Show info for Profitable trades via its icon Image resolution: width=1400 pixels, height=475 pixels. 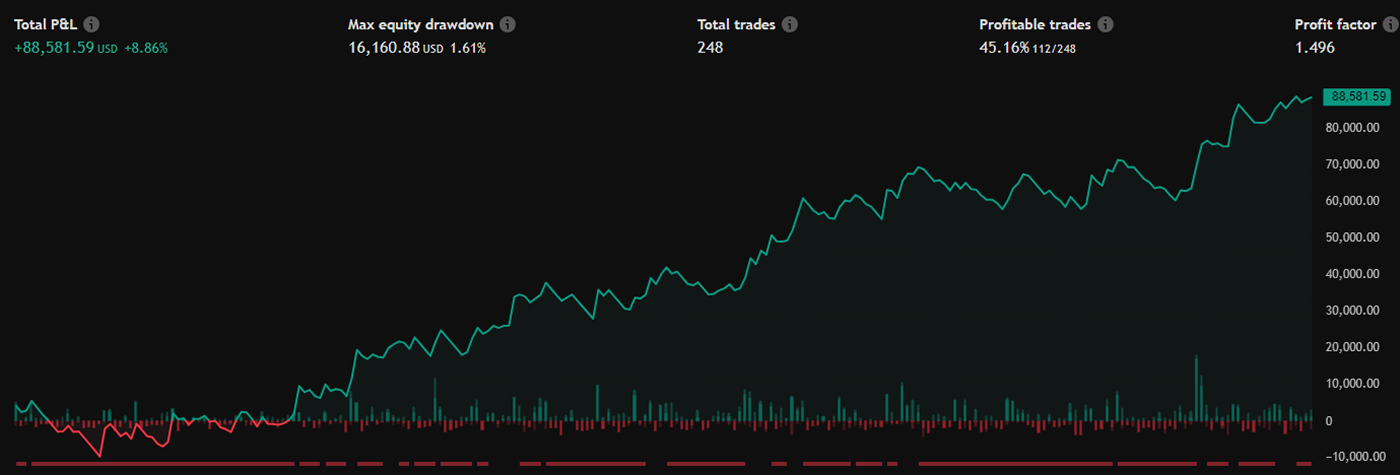pyautogui.click(x=1105, y=25)
